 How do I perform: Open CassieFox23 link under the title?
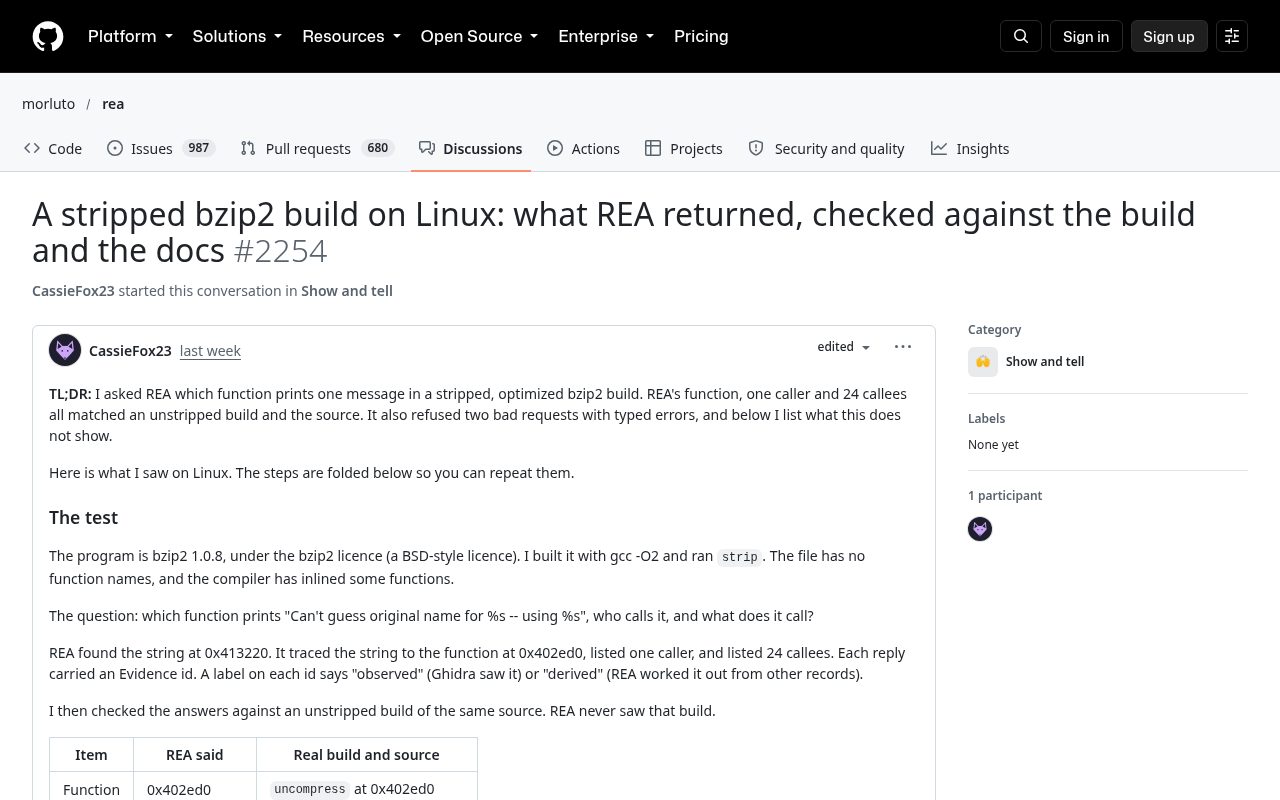pos(73,291)
